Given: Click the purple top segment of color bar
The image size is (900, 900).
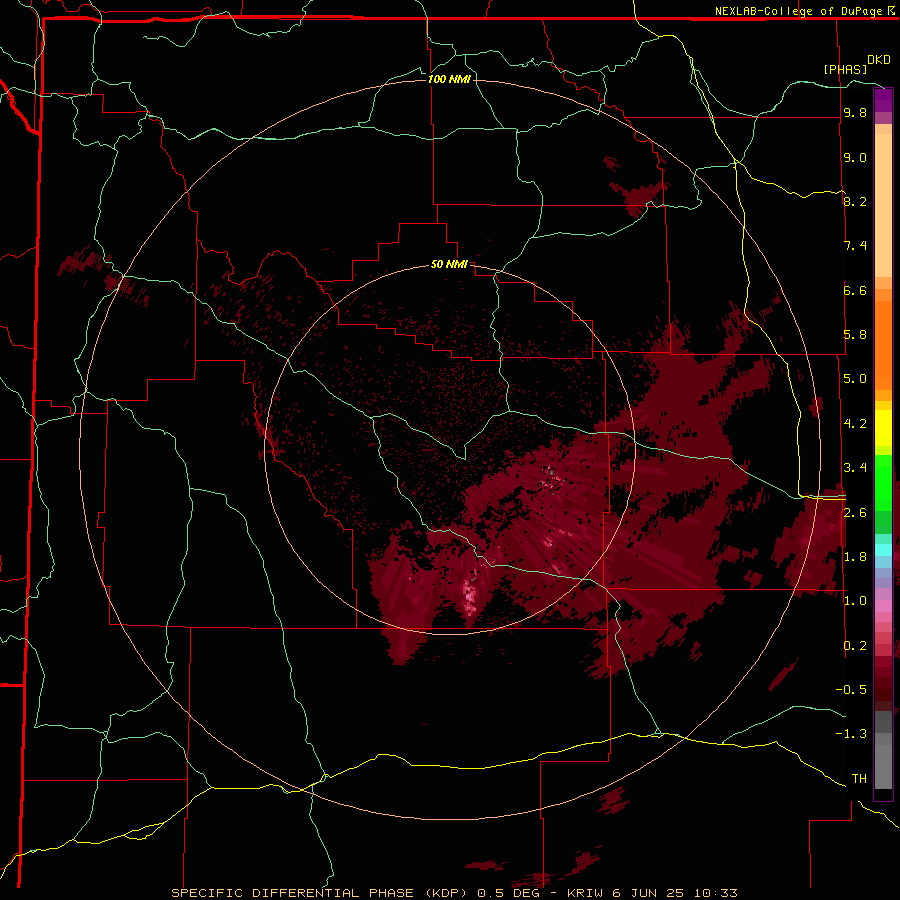Looking at the screenshot, I should click(x=883, y=100).
